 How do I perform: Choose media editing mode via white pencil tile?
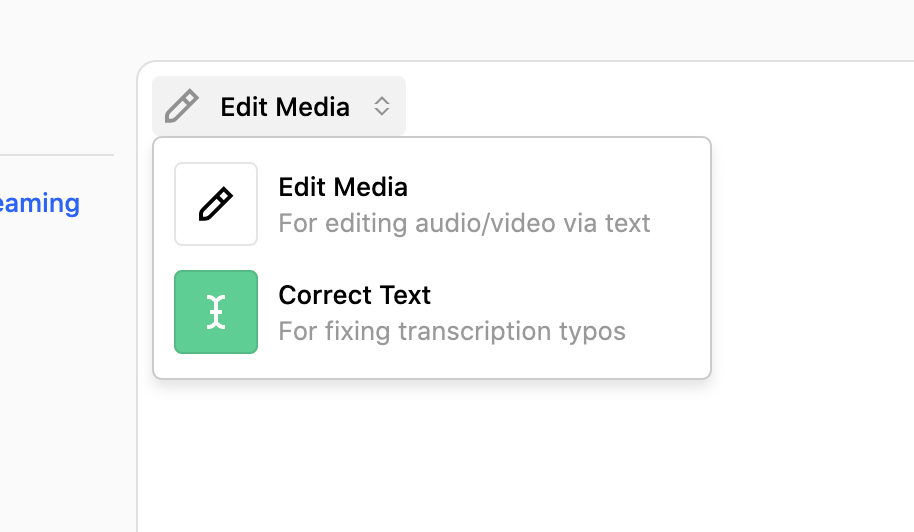coord(216,204)
